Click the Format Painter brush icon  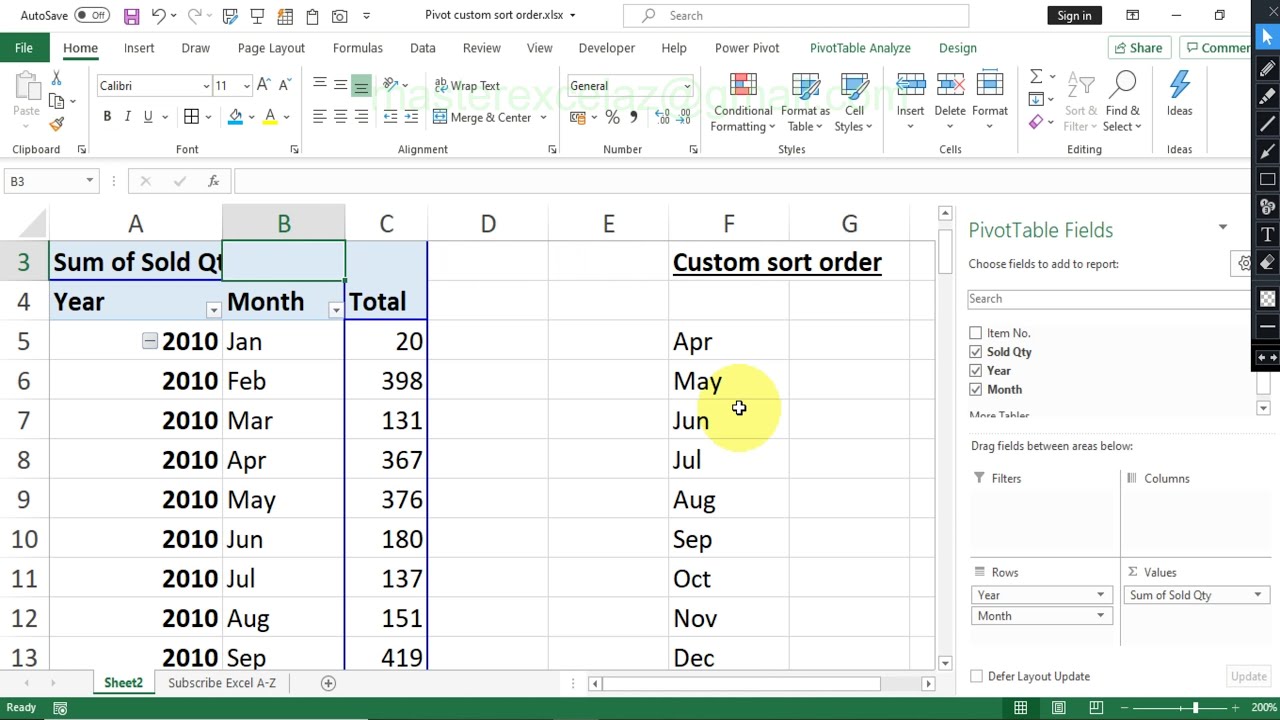click(56, 123)
